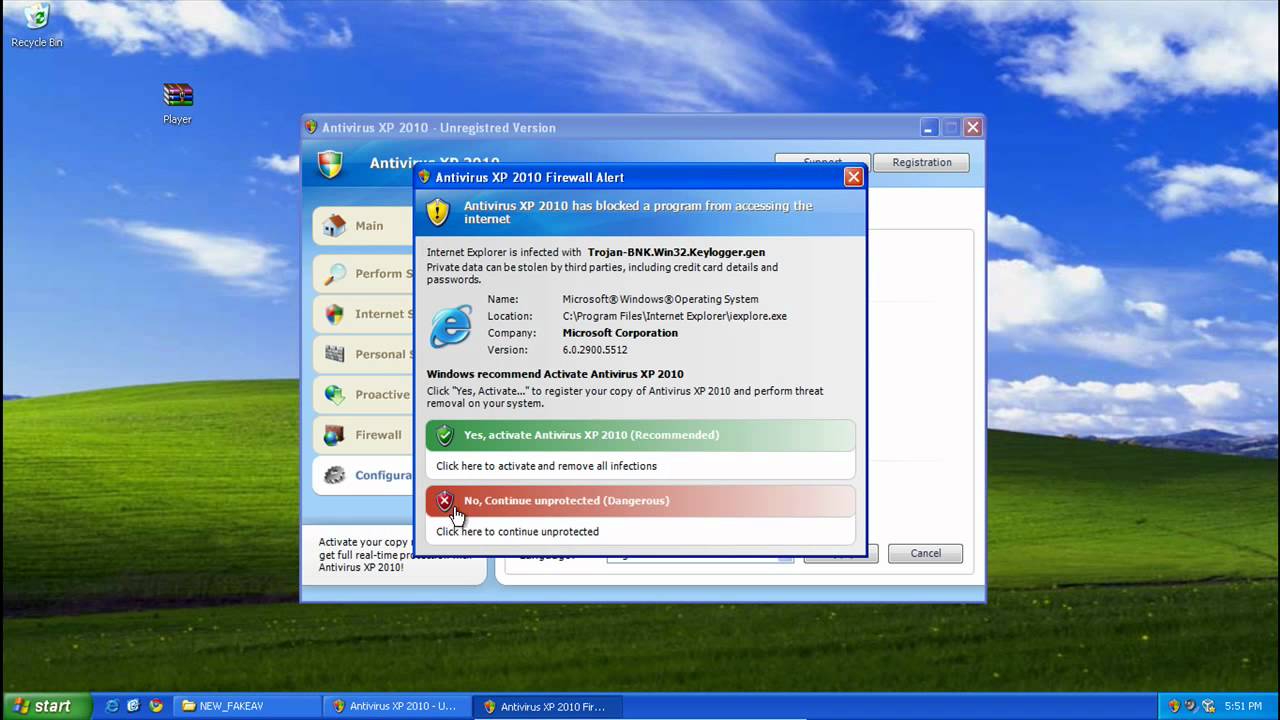Open the Windows start menu
This screenshot has width=1280, height=720.
click(x=44, y=706)
